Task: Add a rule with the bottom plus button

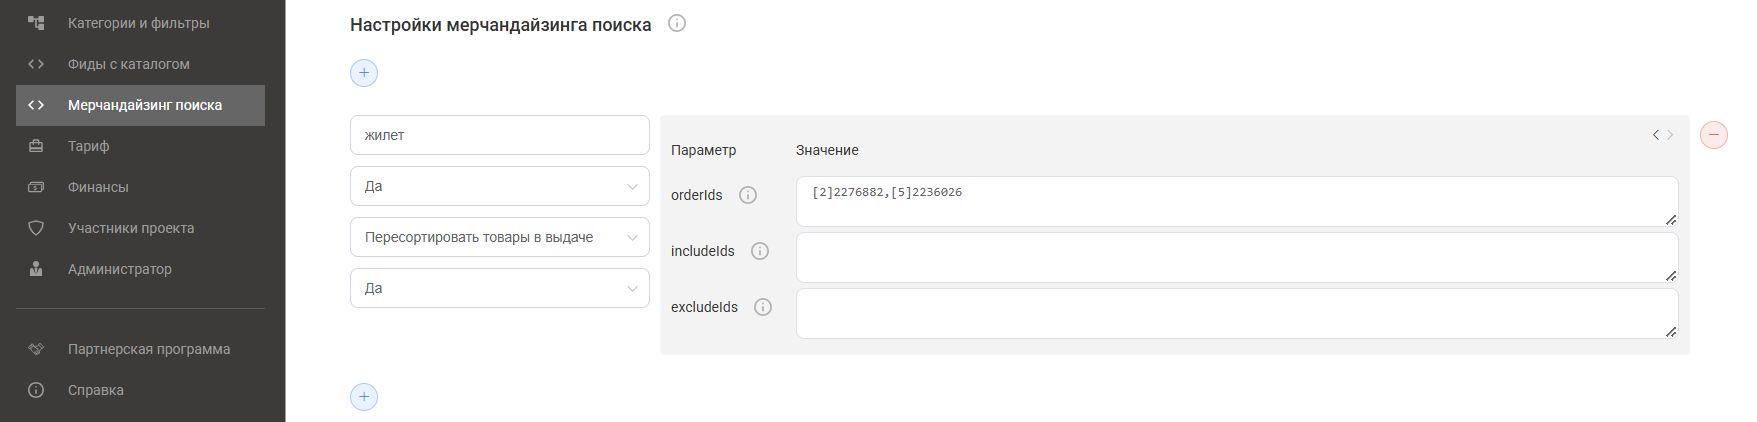Action: [x=364, y=397]
